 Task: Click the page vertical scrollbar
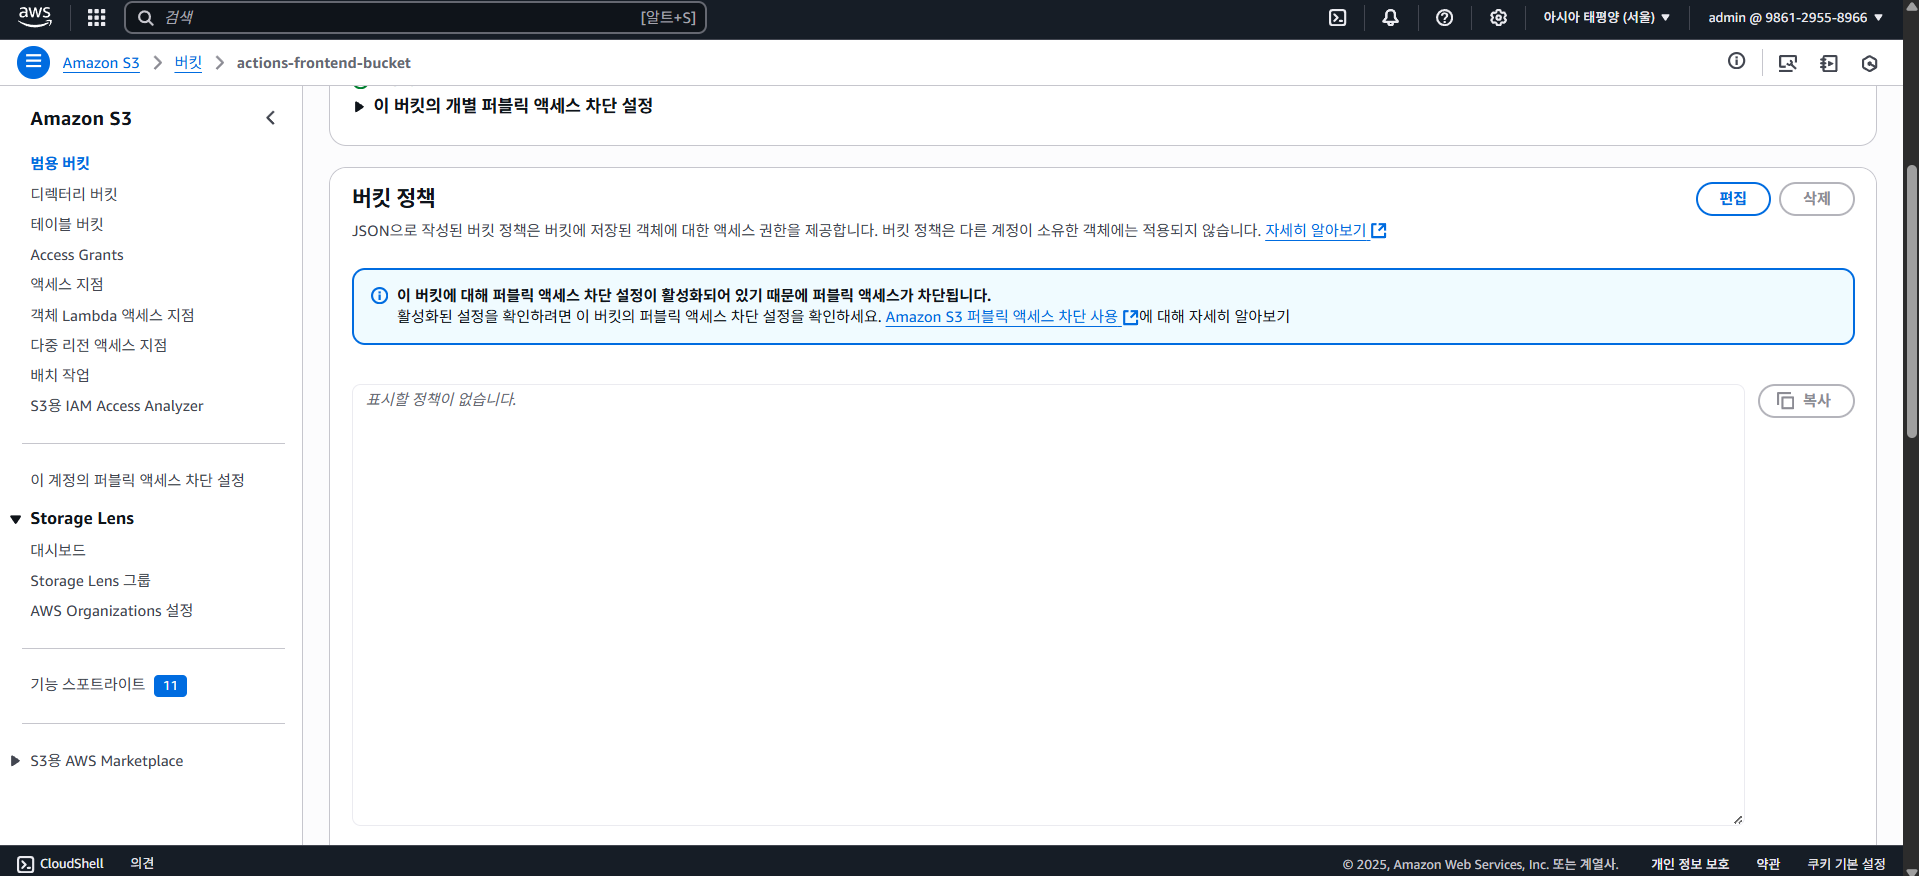(x=1911, y=300)
